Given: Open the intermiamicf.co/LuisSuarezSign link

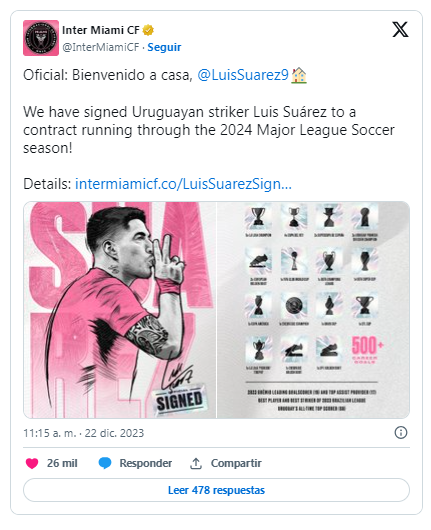Looking at the screenshot, I should 183,184.
